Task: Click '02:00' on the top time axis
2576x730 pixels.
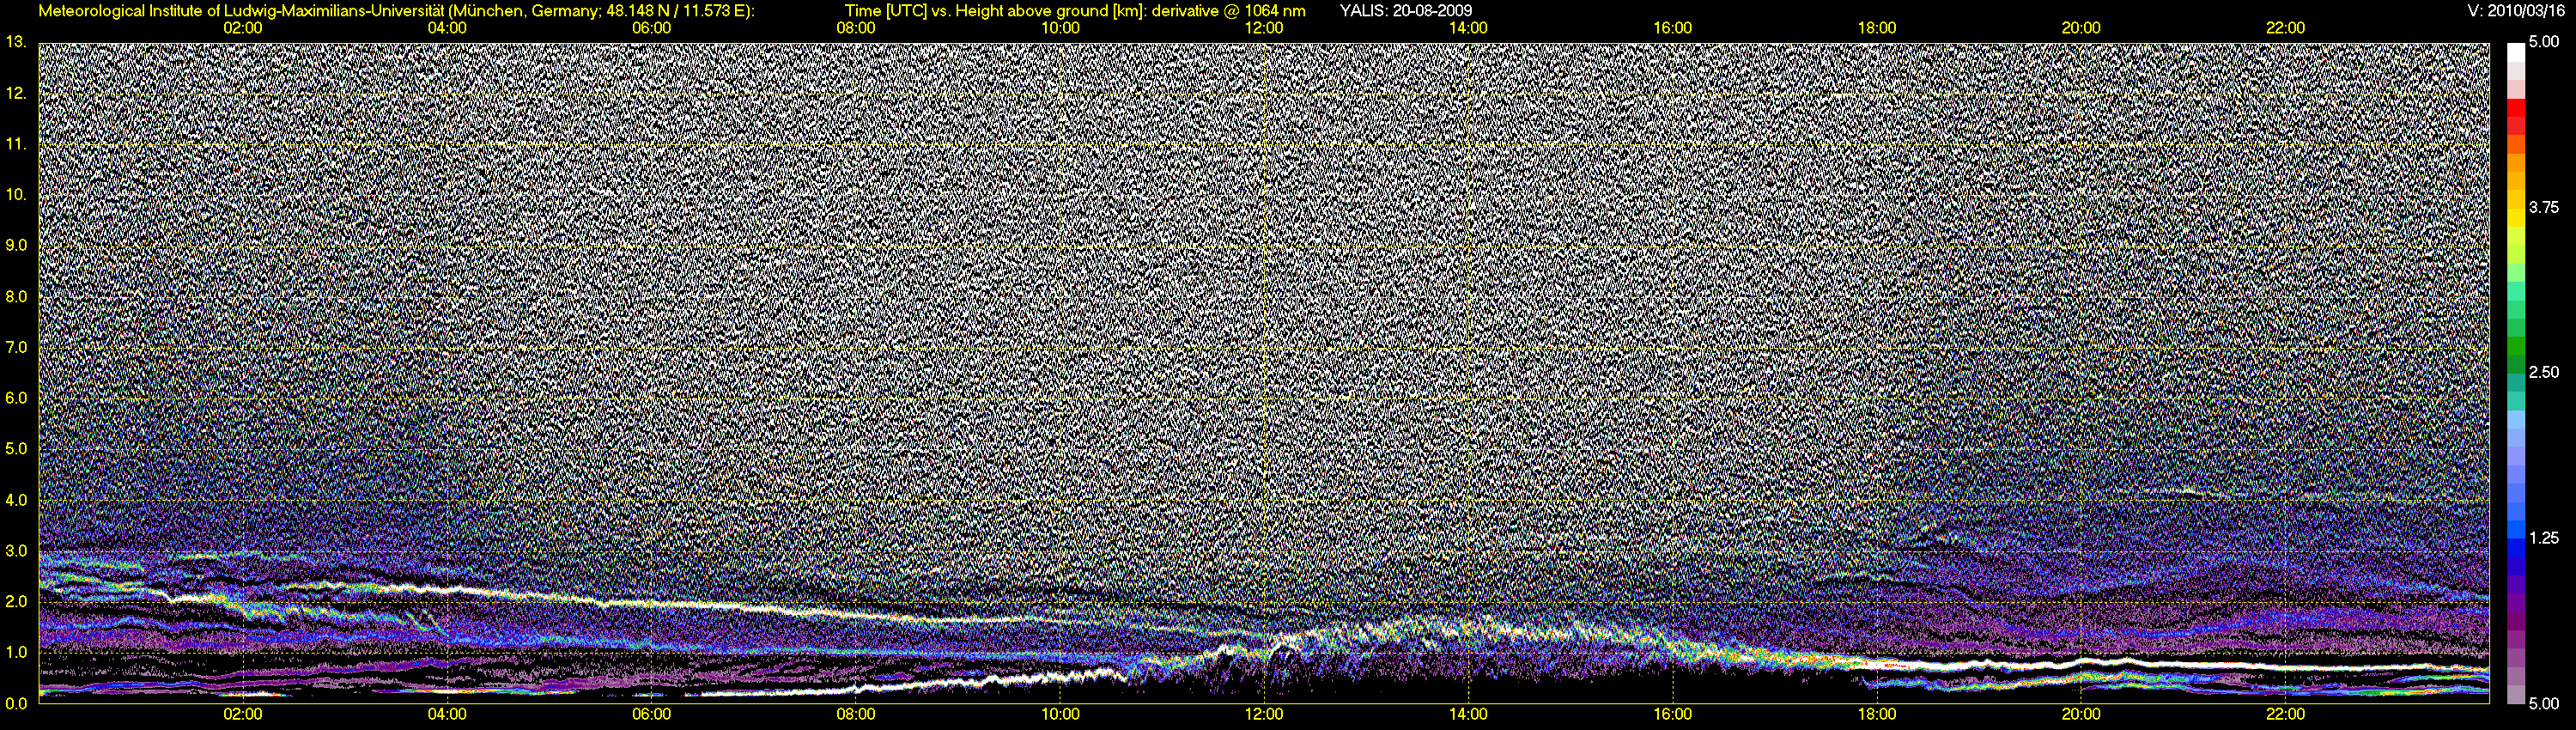Action: coord(243,28)
